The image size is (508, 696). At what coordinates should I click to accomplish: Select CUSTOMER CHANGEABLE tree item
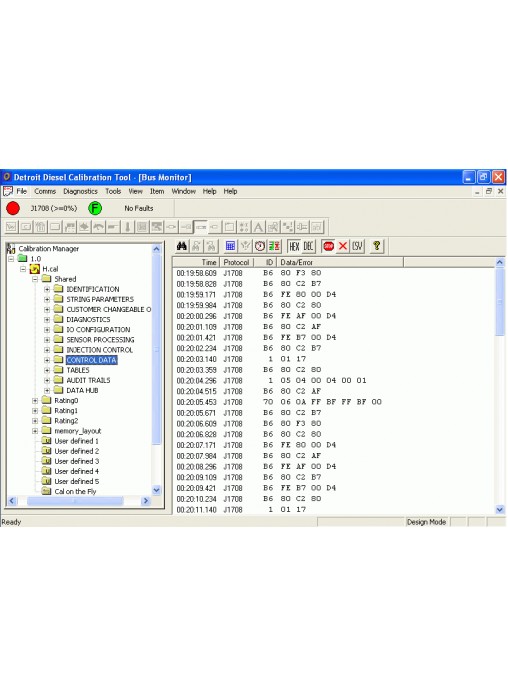(108, 309)
